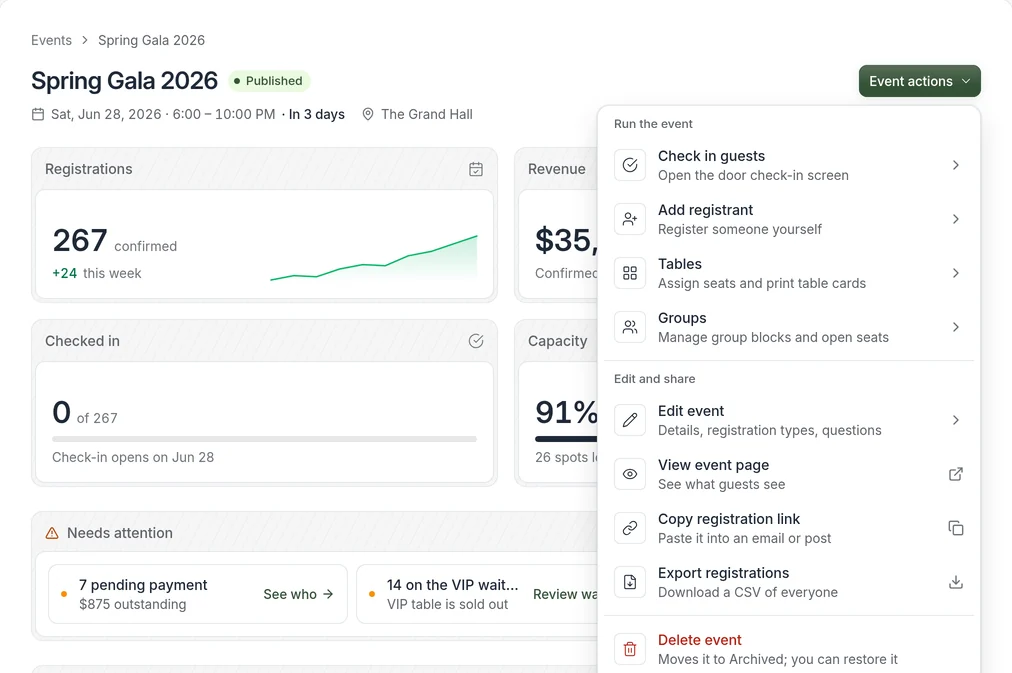Expand the Edit event chevron
This screenshot has width=1012, height=673.
click(956, 420)
